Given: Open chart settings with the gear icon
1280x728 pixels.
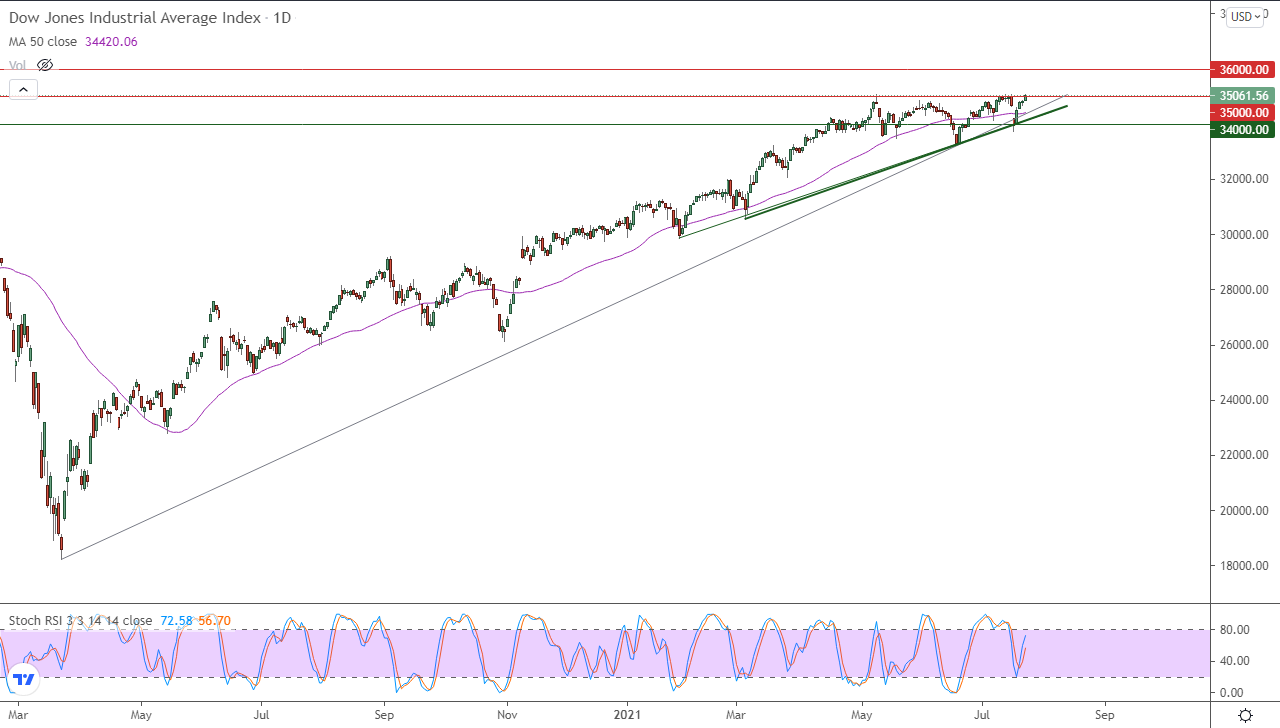Looking at the screenshot, I should point(1245,715).
